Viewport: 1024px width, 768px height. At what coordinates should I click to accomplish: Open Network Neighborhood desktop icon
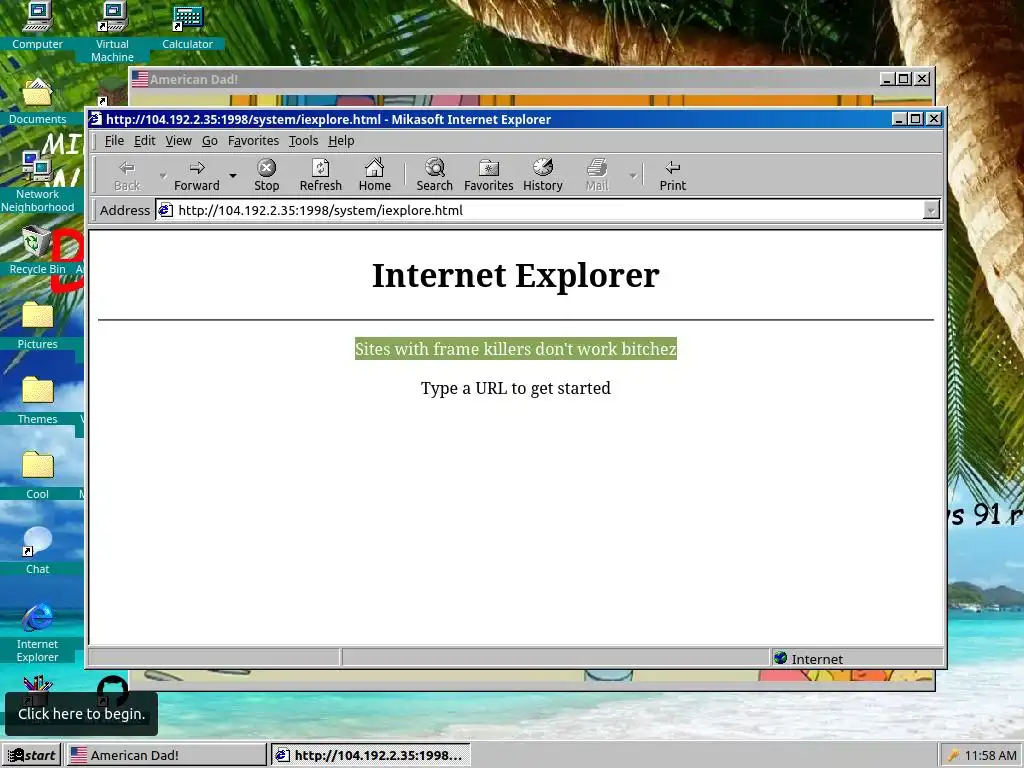tap(37, 182)
